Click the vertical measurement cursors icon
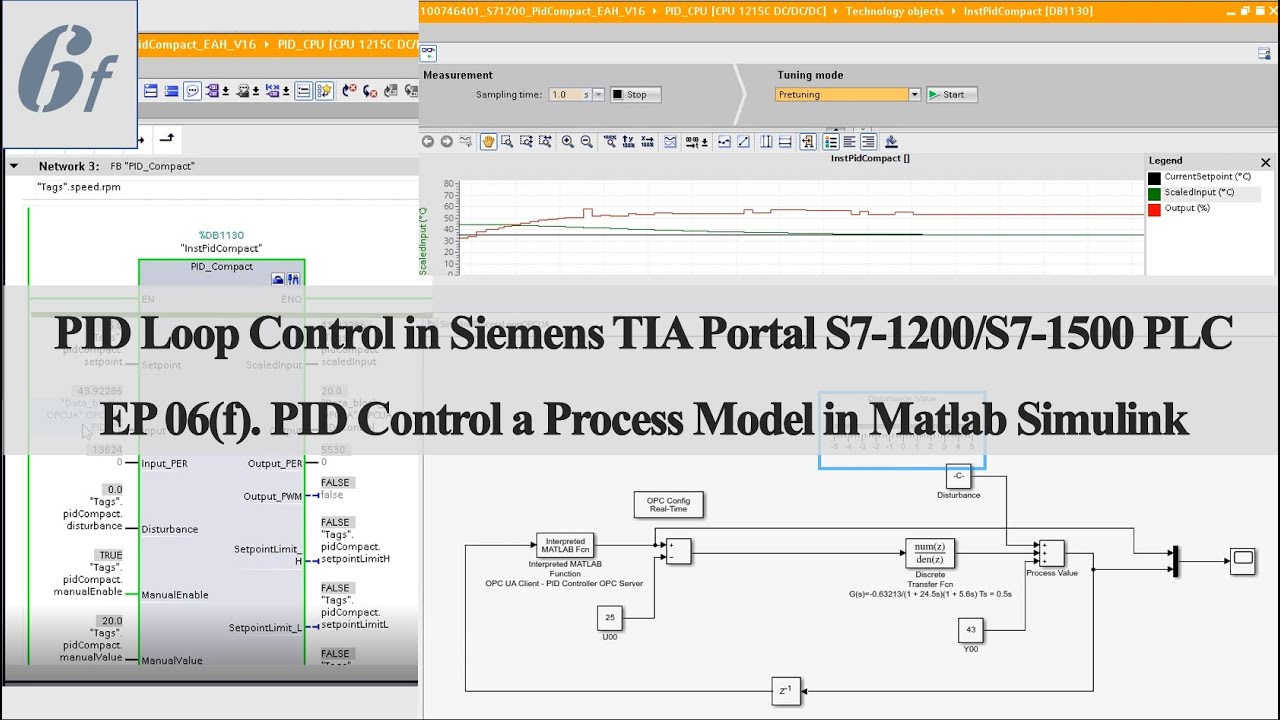Screen dimensions: 1280x720 tap(766, 141)
